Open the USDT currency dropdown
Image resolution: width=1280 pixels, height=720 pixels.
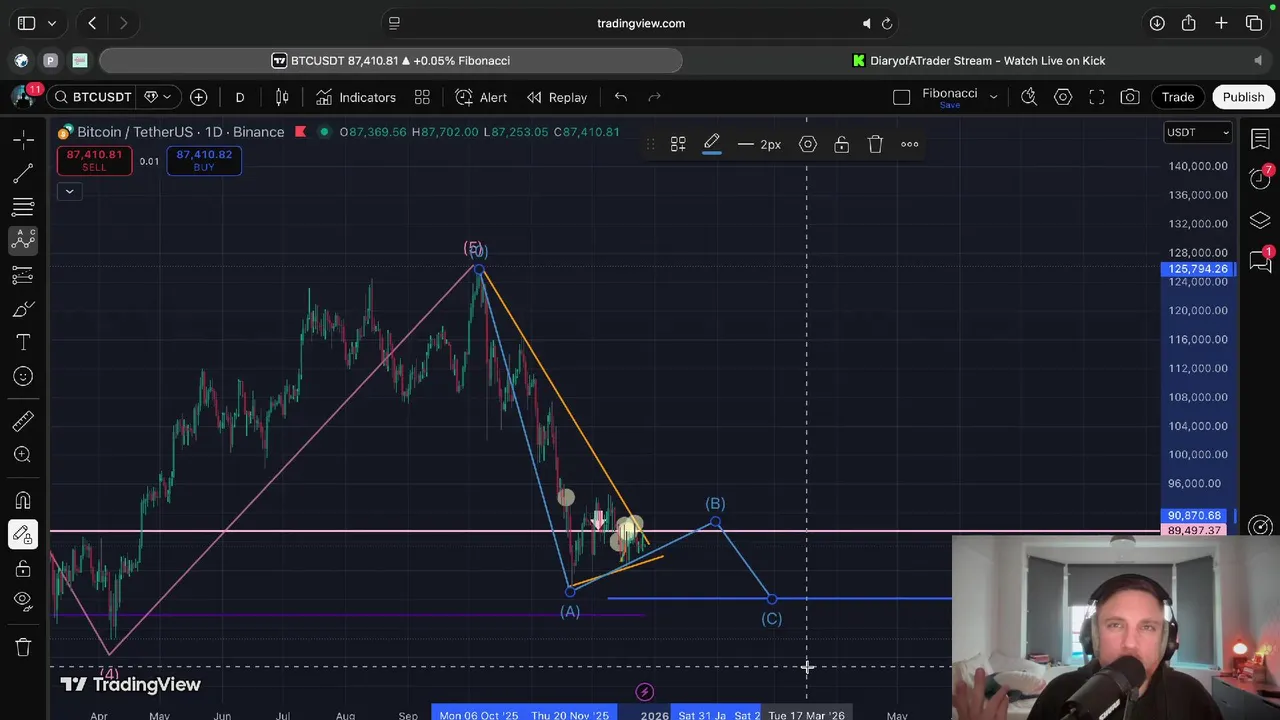pyautogui.click(x=1198, y=132)
